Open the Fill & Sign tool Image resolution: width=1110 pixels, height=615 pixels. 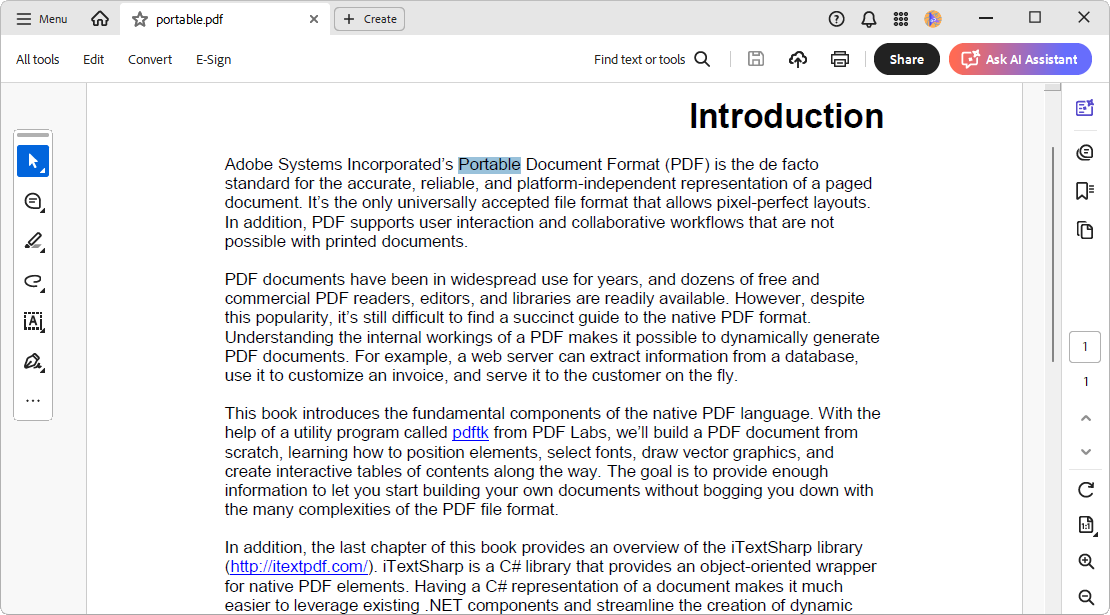pos(33,361)
